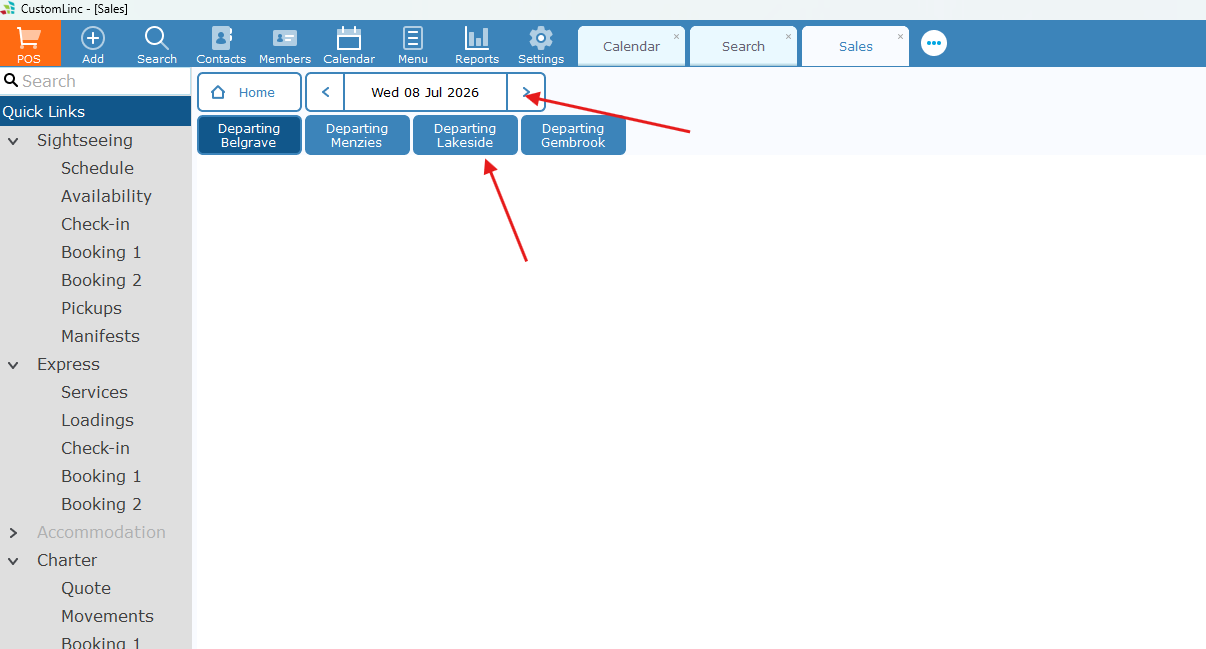Open the Contacts icon
Image resolution: width=1206 pixels, height=649 pixels.
tap(221, 39)
